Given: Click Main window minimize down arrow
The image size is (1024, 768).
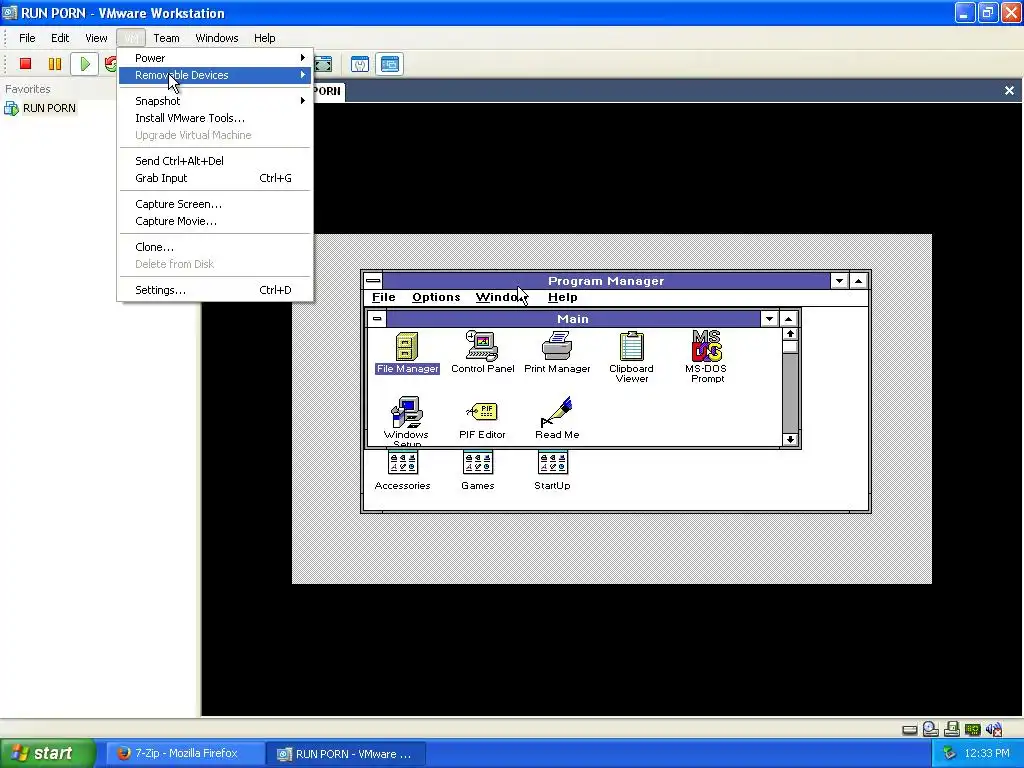Looking at the screenshot, I should pos(769,319).
